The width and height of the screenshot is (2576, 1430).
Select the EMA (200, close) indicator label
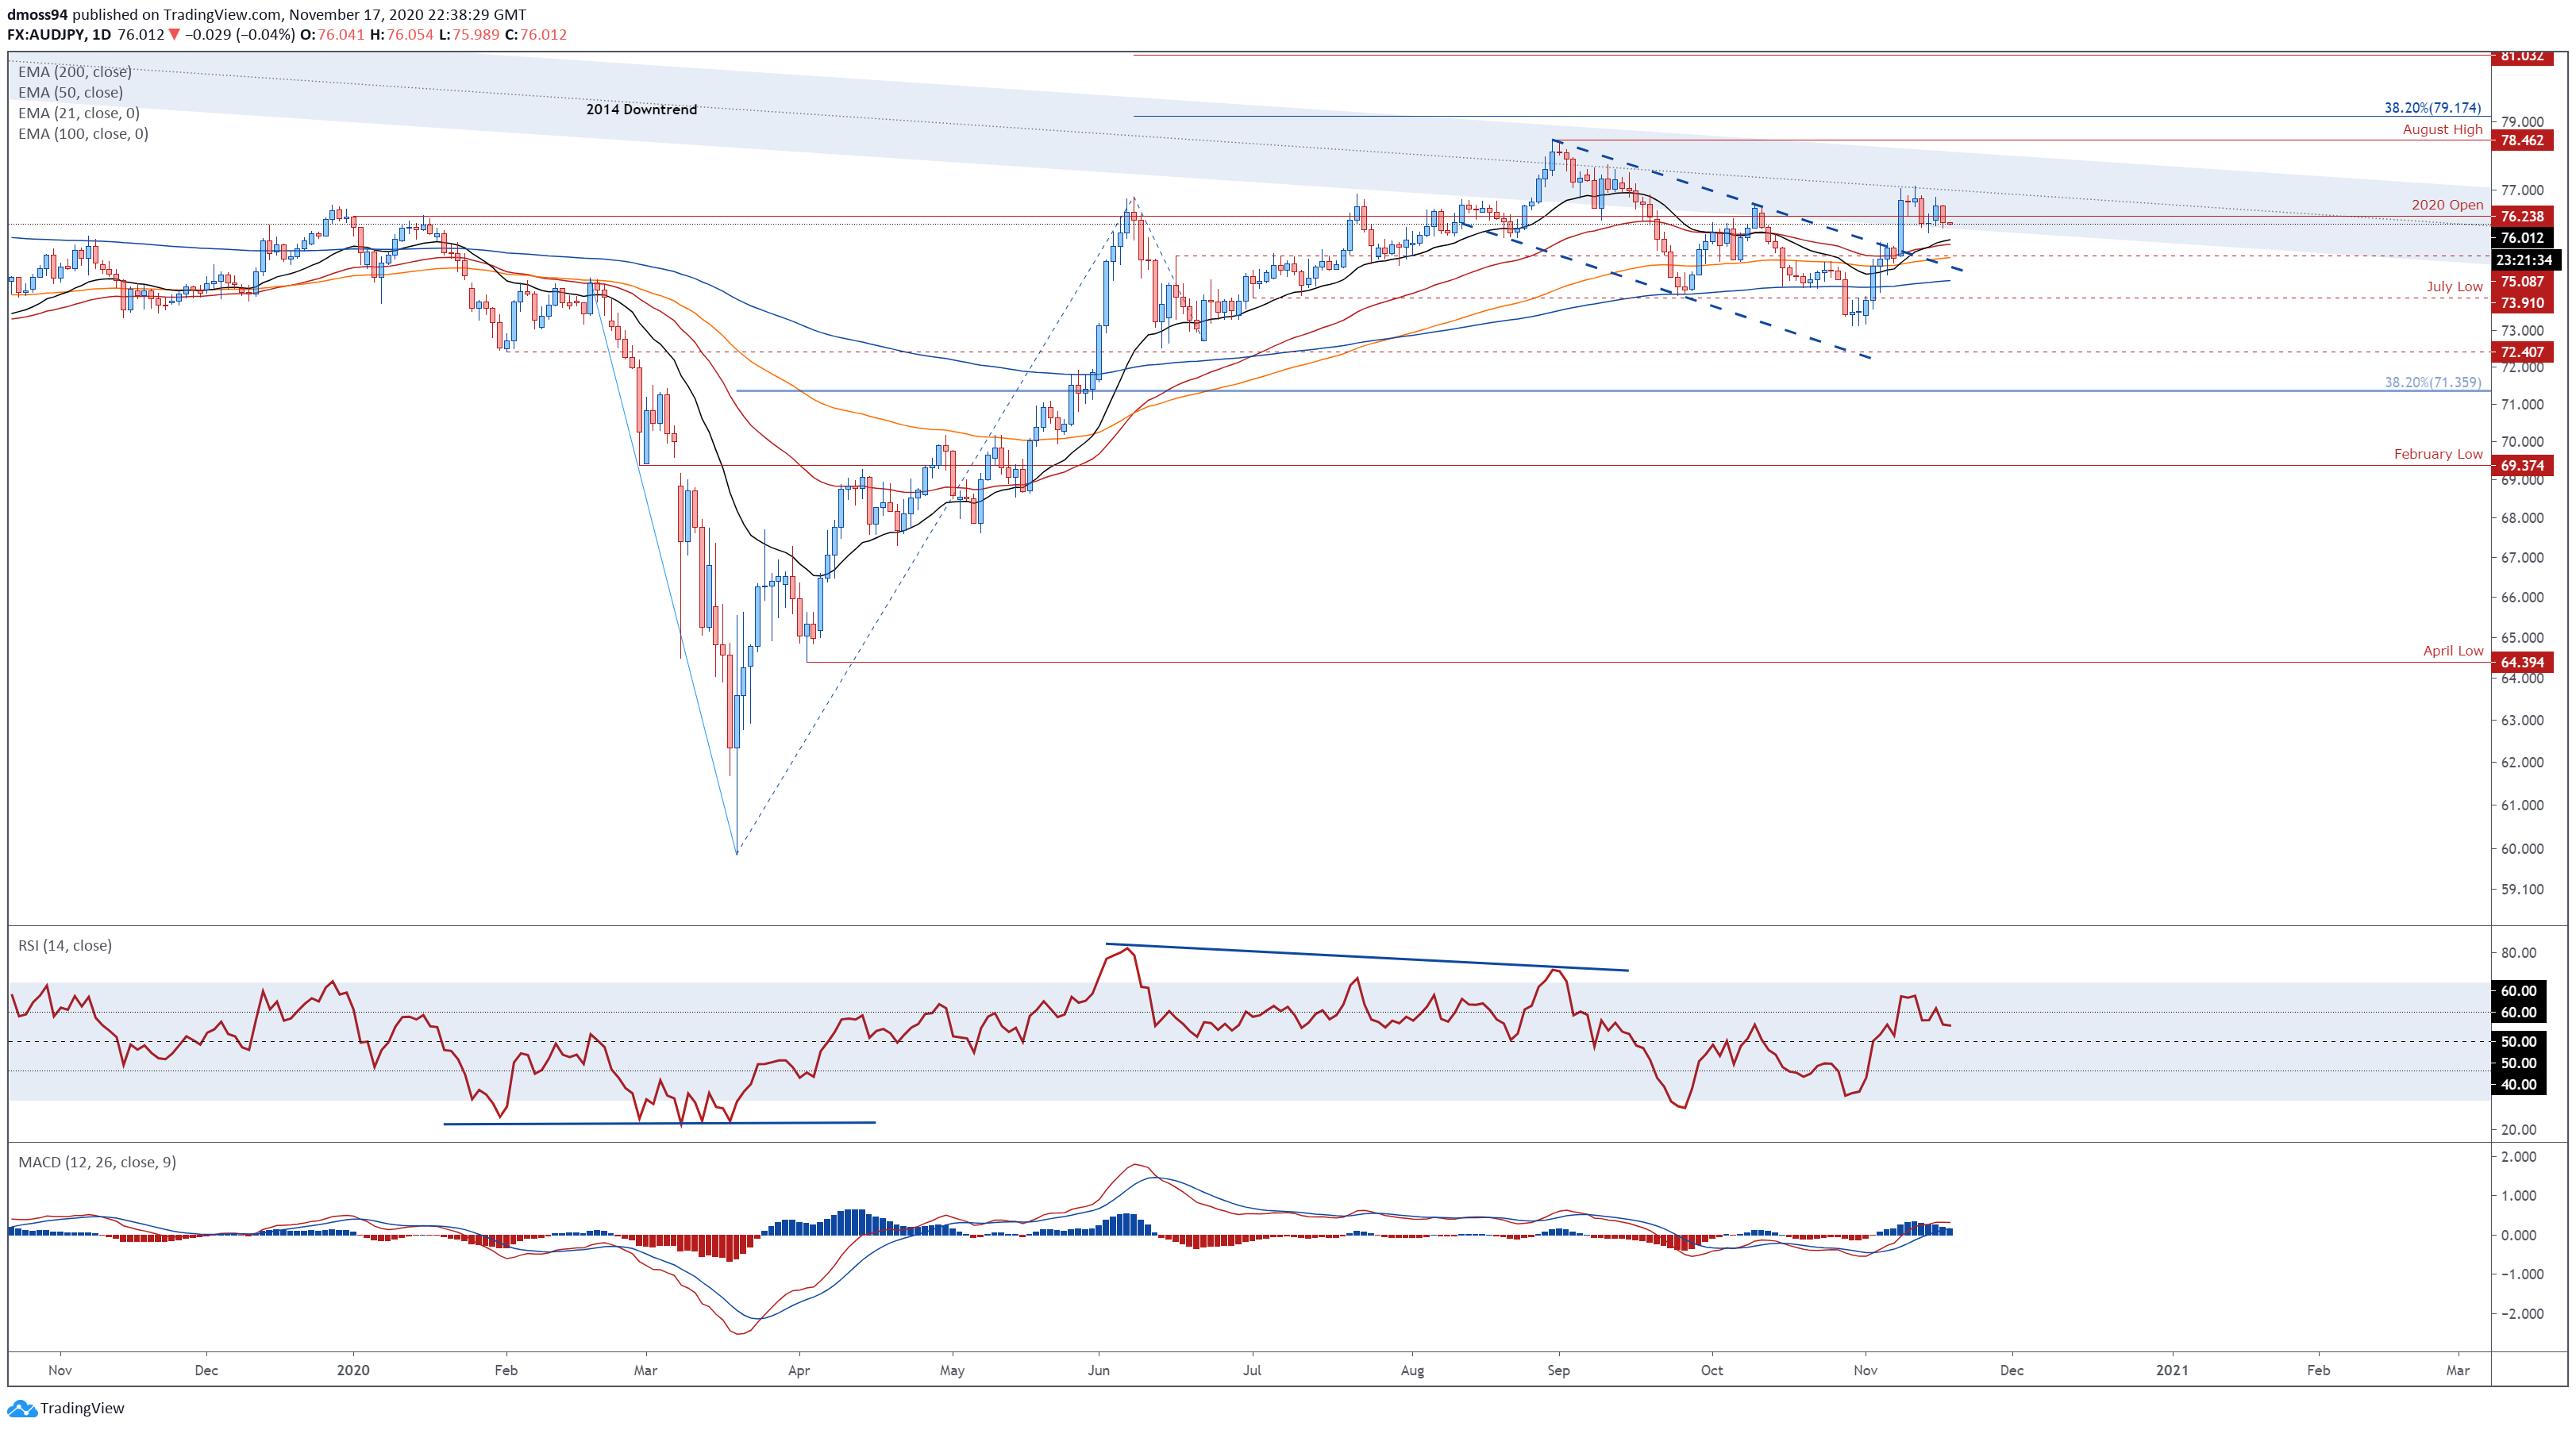coord(75,72)
